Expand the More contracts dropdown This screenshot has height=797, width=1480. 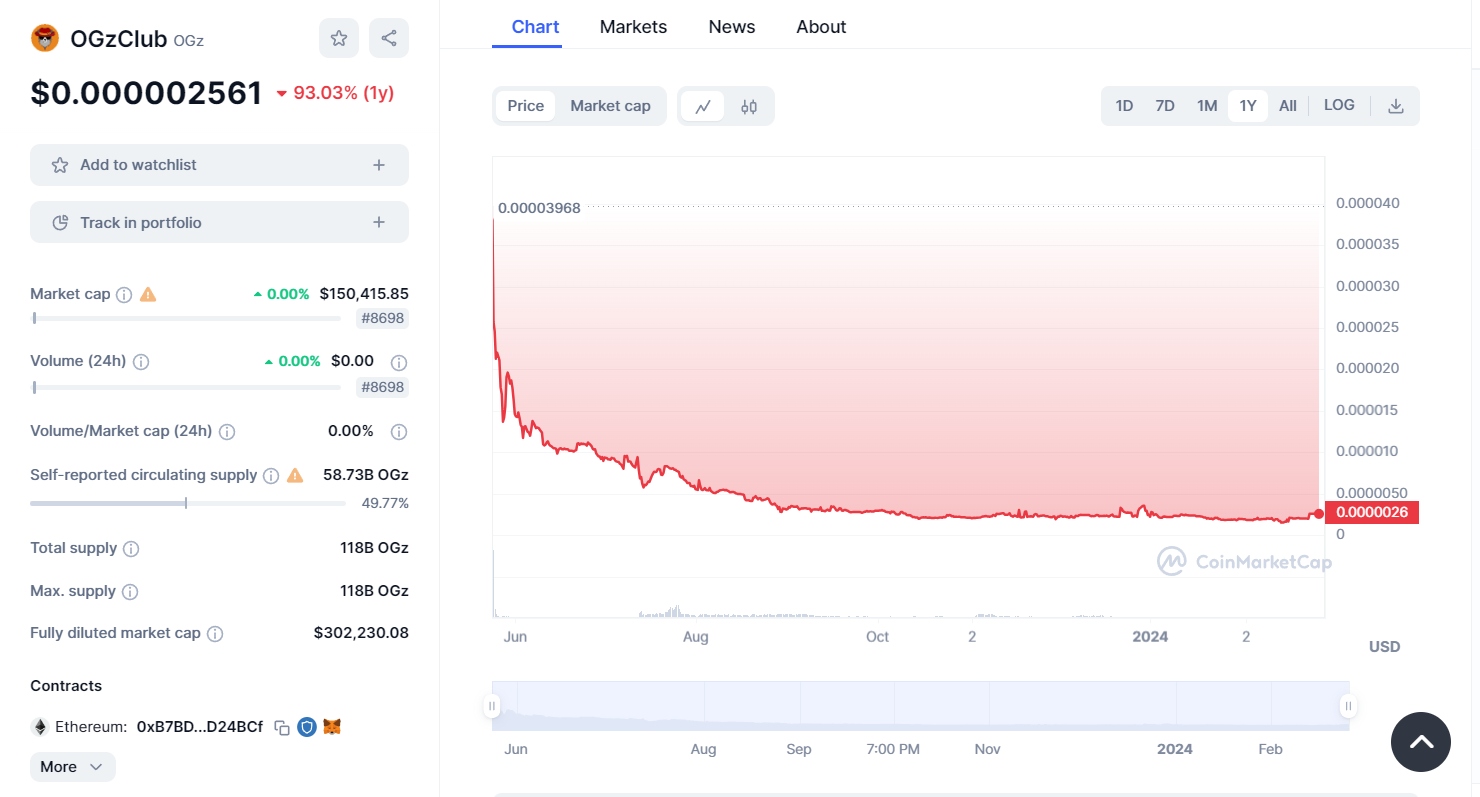73,767
